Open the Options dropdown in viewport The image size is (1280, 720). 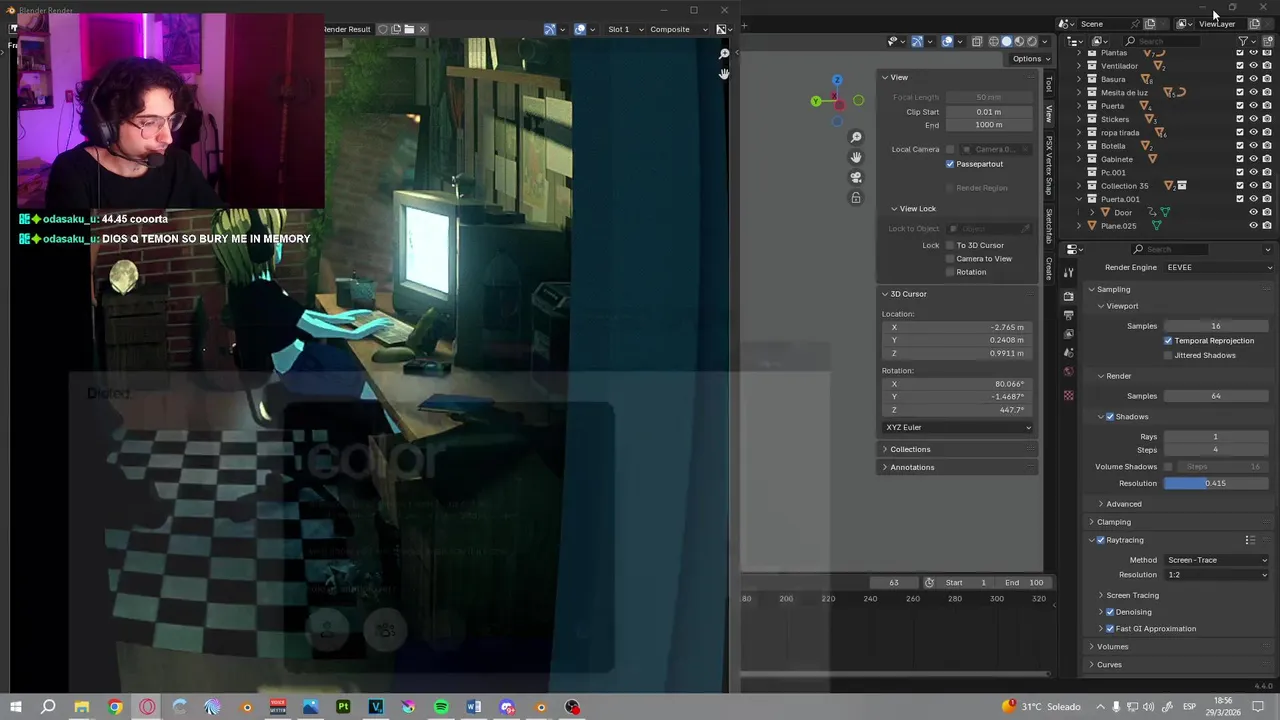pyautogui.click(x=1029, y=59)
